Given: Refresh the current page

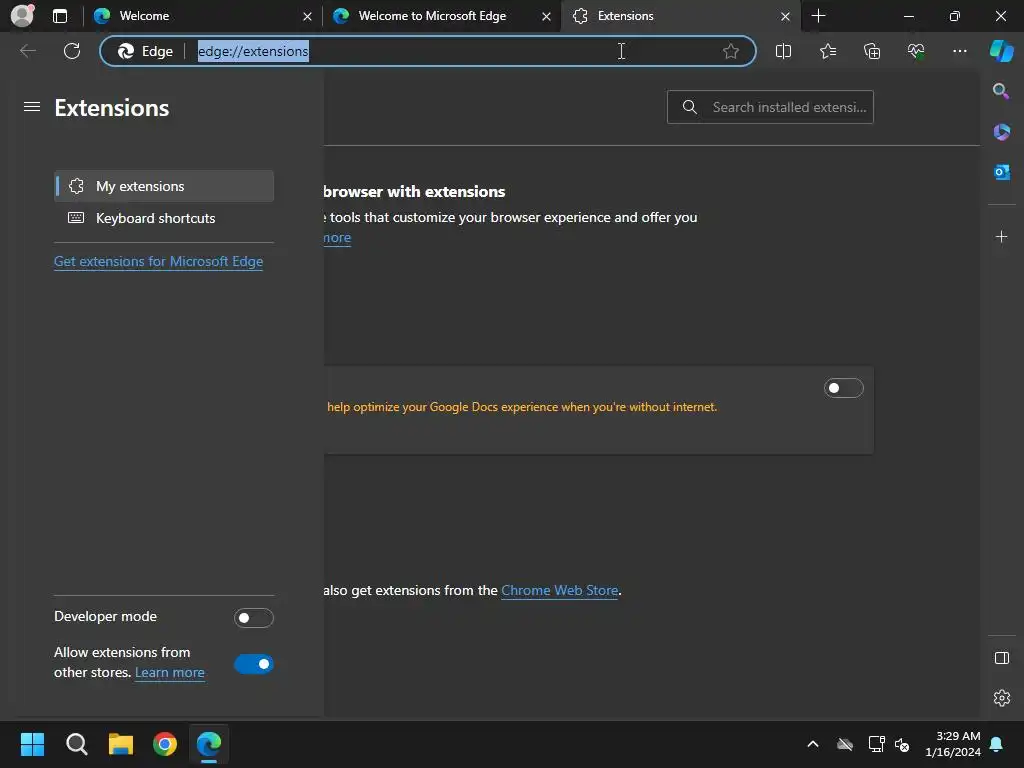Looking at the screenshot, I should coord(72,51).
